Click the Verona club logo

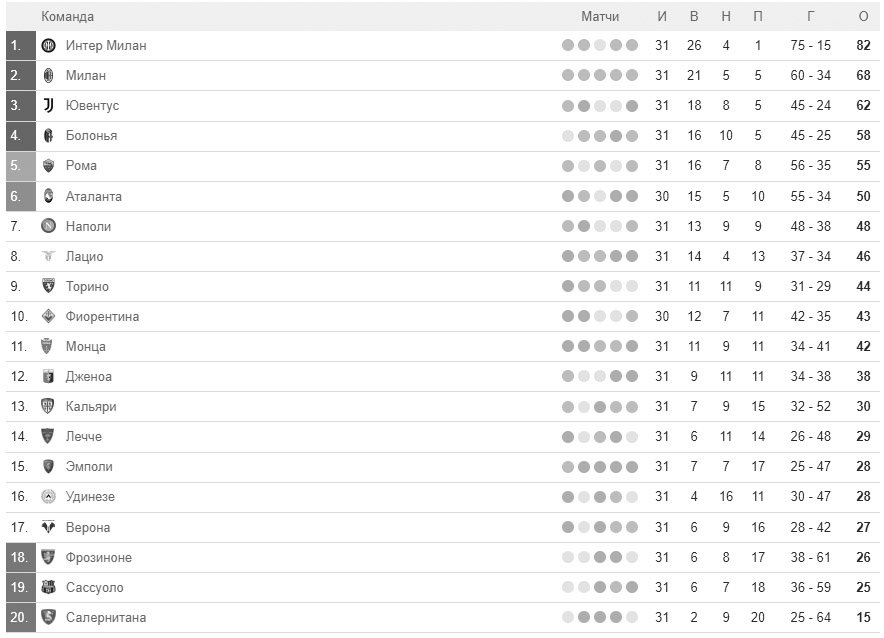(48, 527)
